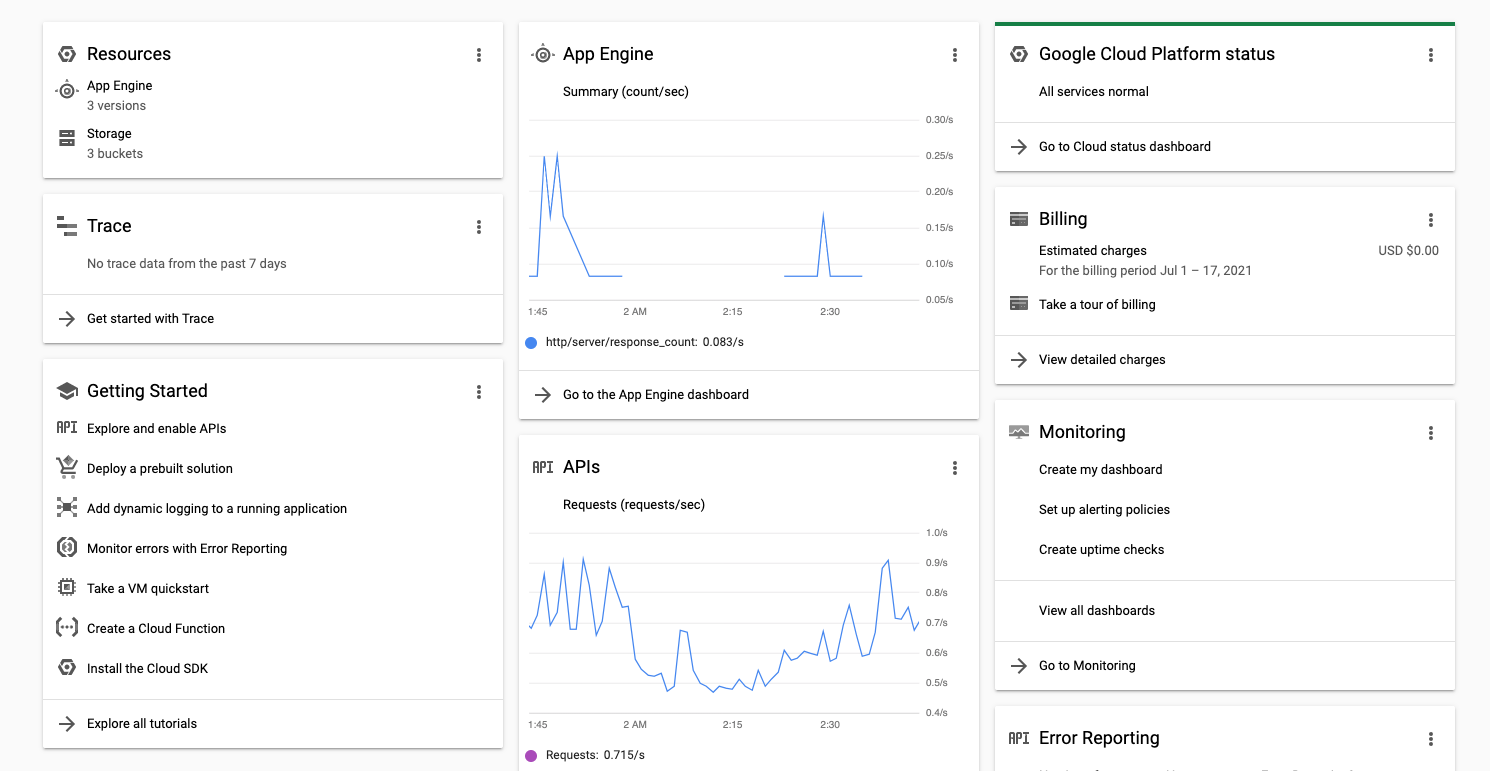Image resolution: width=1490 pixels, height=771 pixels.
Task: Click No trace data from past 7 days
Action: (187, 264)
